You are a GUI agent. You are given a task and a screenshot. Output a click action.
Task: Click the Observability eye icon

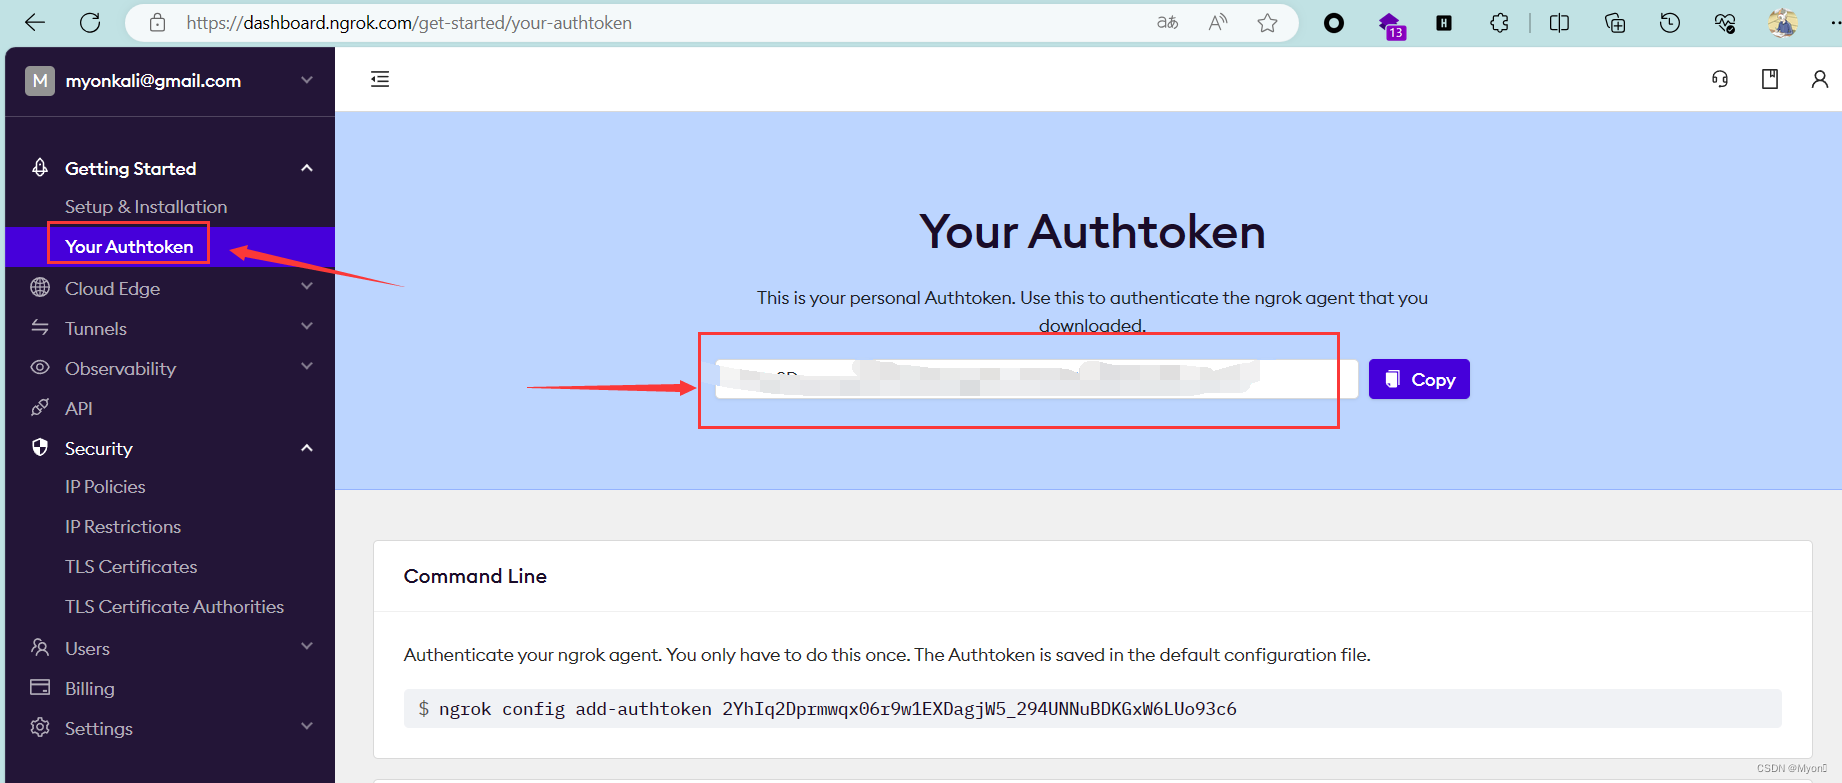click(40, 367)
